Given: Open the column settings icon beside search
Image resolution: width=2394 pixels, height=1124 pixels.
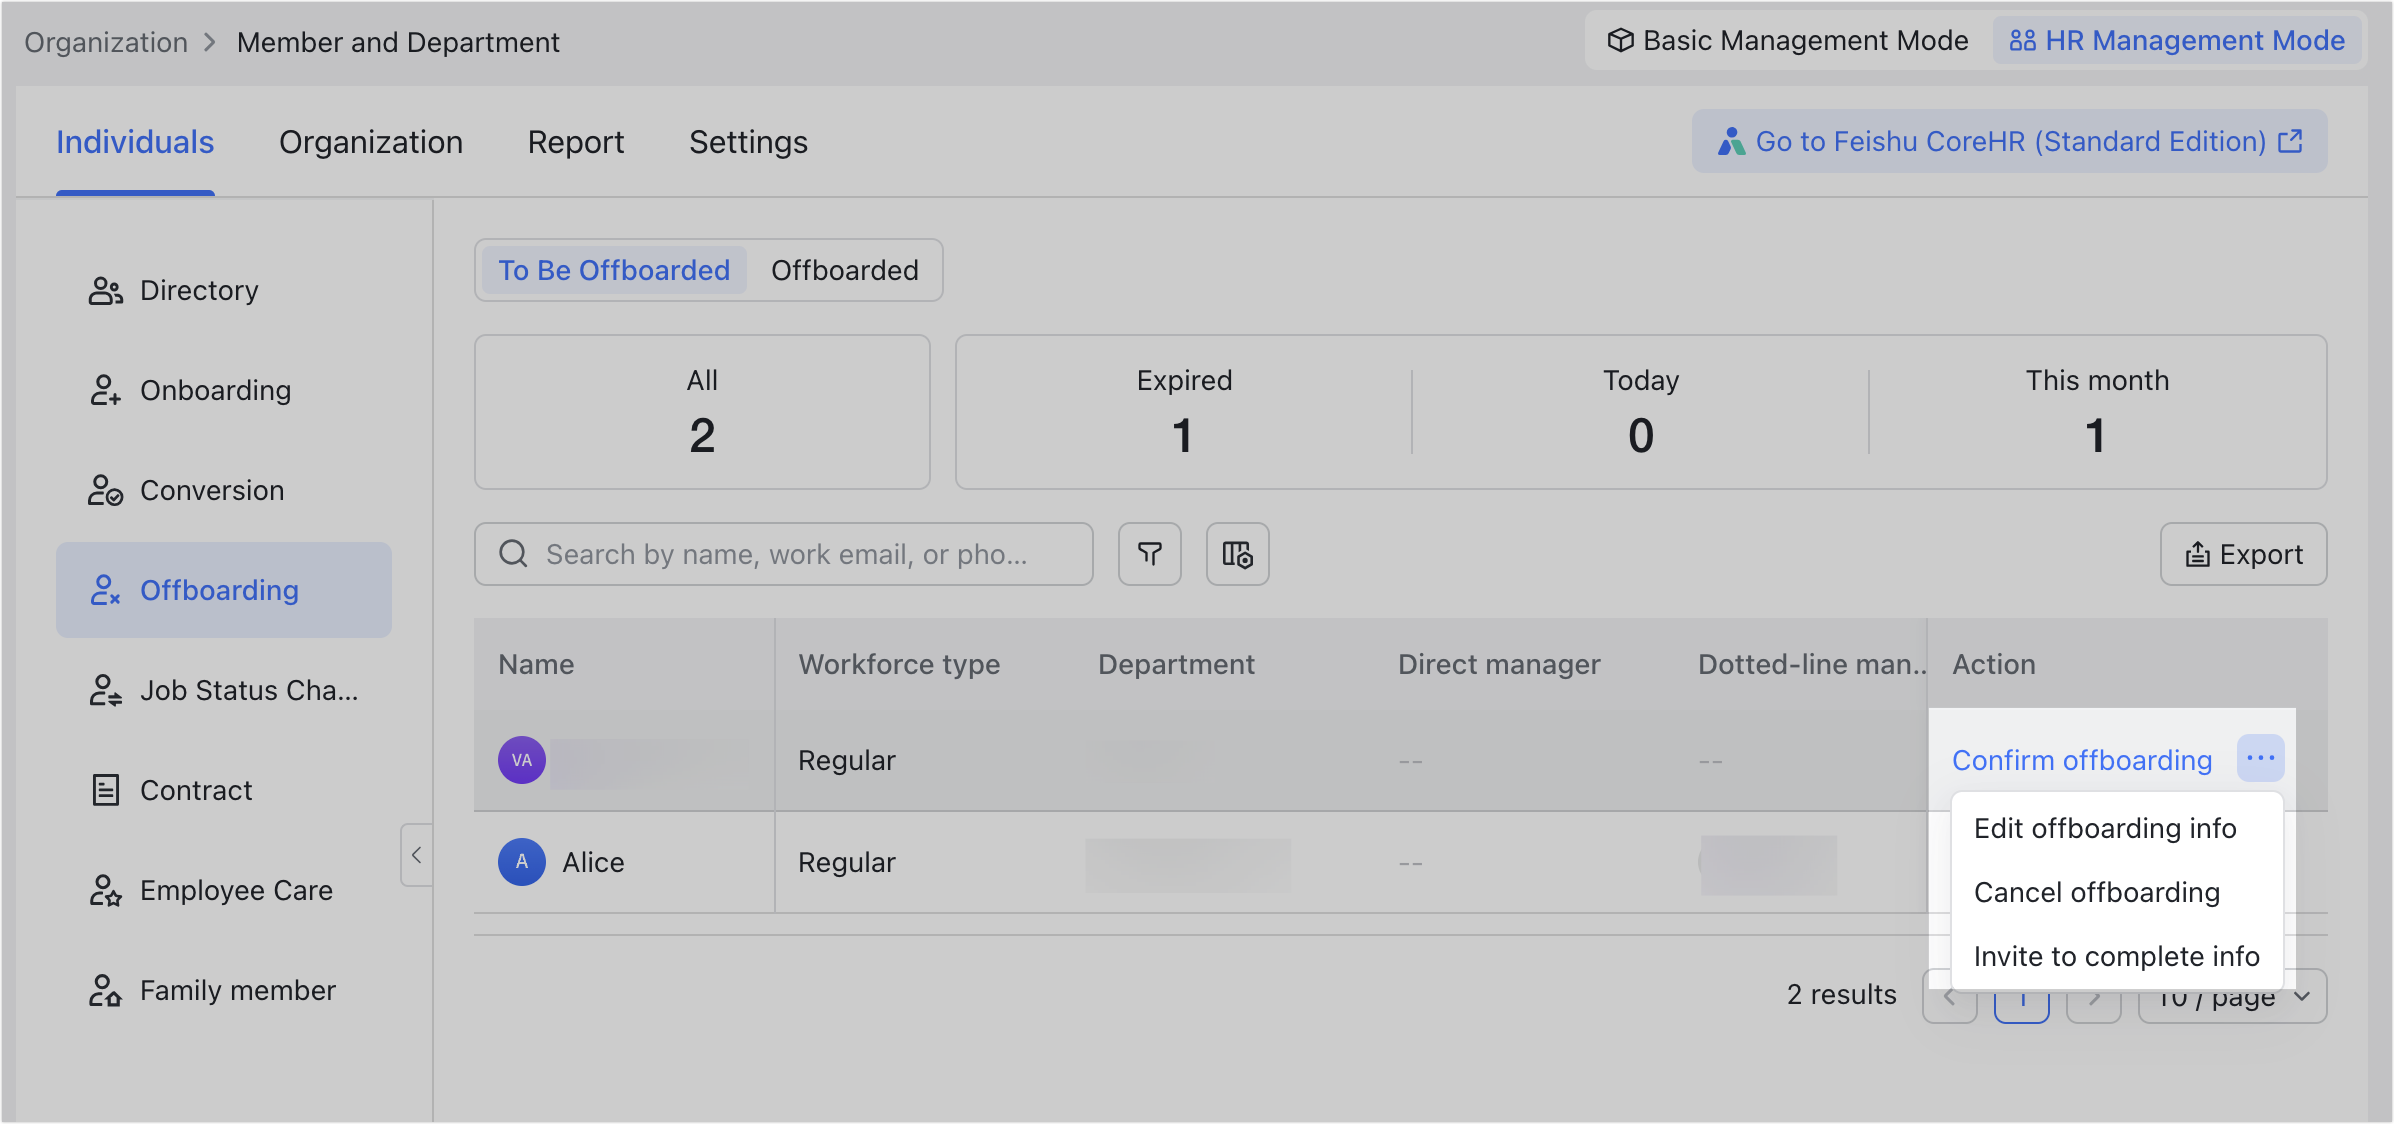Looking at the screenshot, I should (x=1237, y=554).
